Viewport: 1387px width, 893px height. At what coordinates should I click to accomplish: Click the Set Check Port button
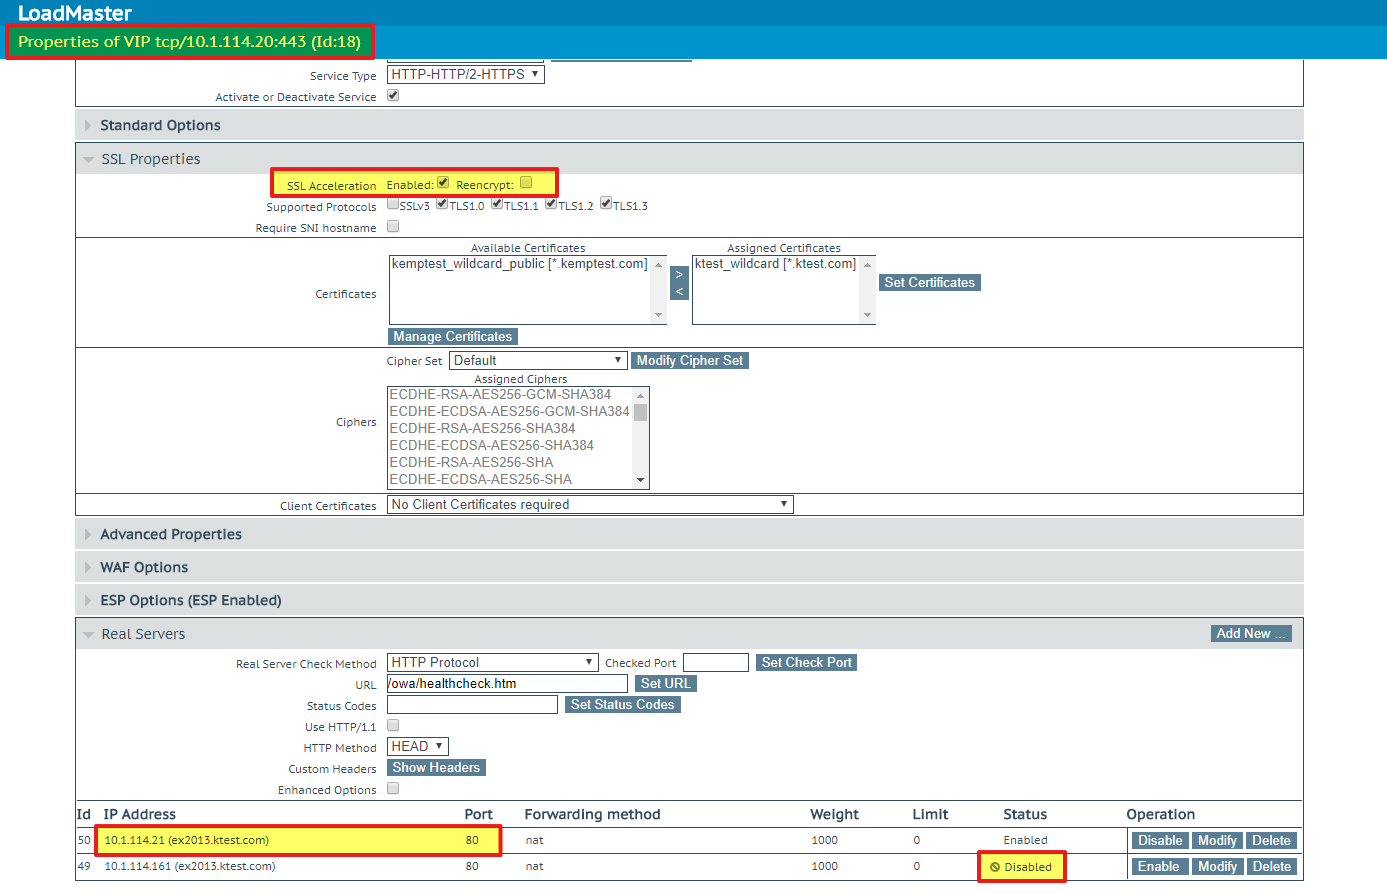tap(807, 663)
